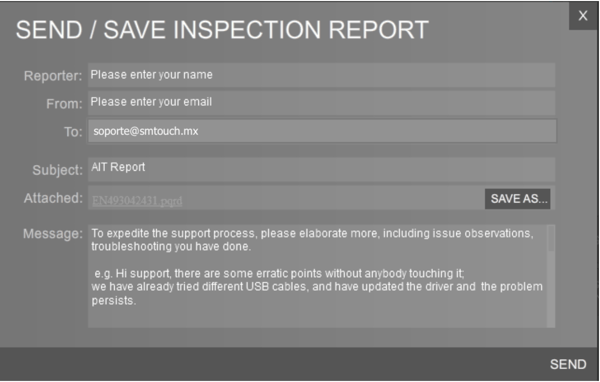Click the Message: label
The width and height of the screenshot is (600, 382).
pos(53,234)
